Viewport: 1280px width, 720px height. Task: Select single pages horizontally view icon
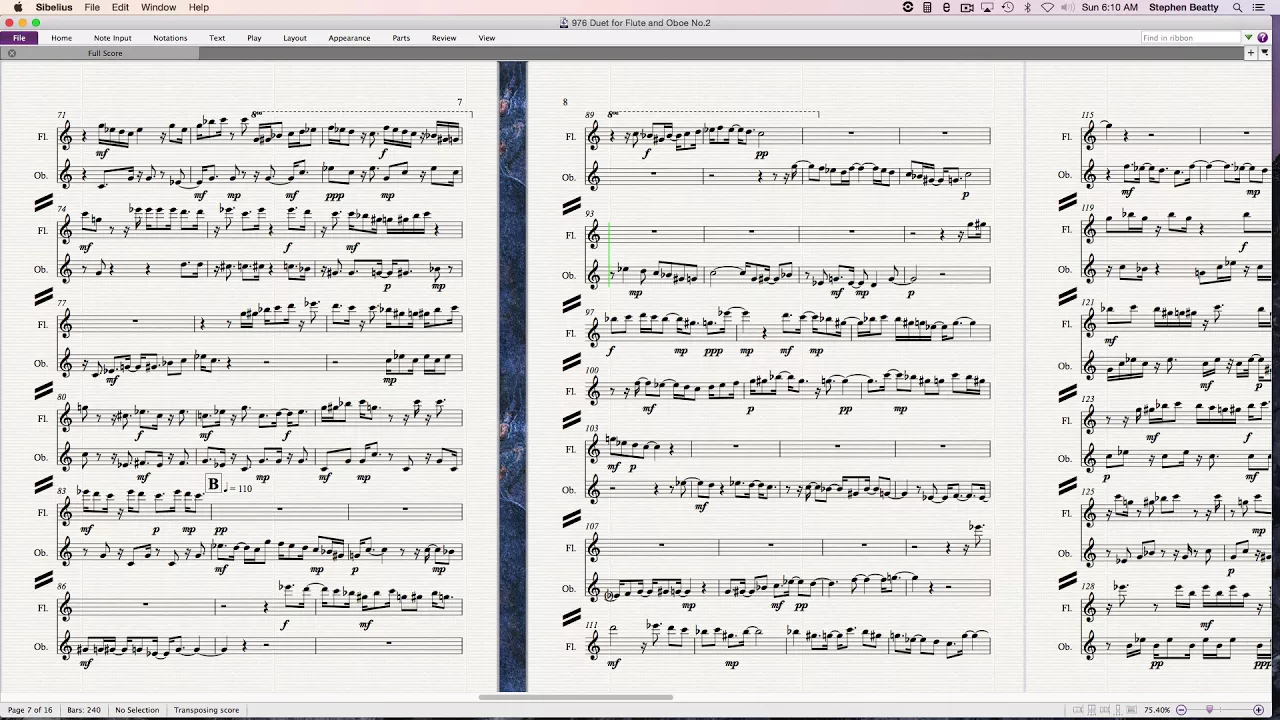point(1105,710)
